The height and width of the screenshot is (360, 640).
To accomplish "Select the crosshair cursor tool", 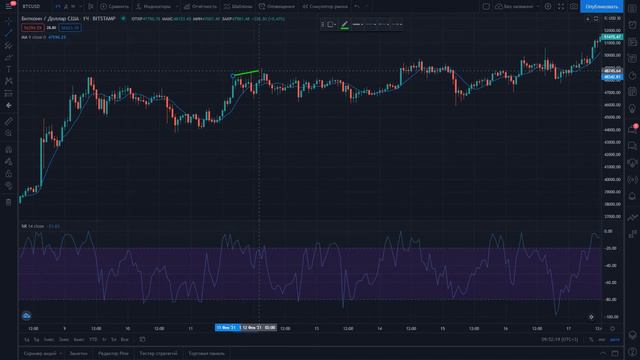I will coord(9,21).
